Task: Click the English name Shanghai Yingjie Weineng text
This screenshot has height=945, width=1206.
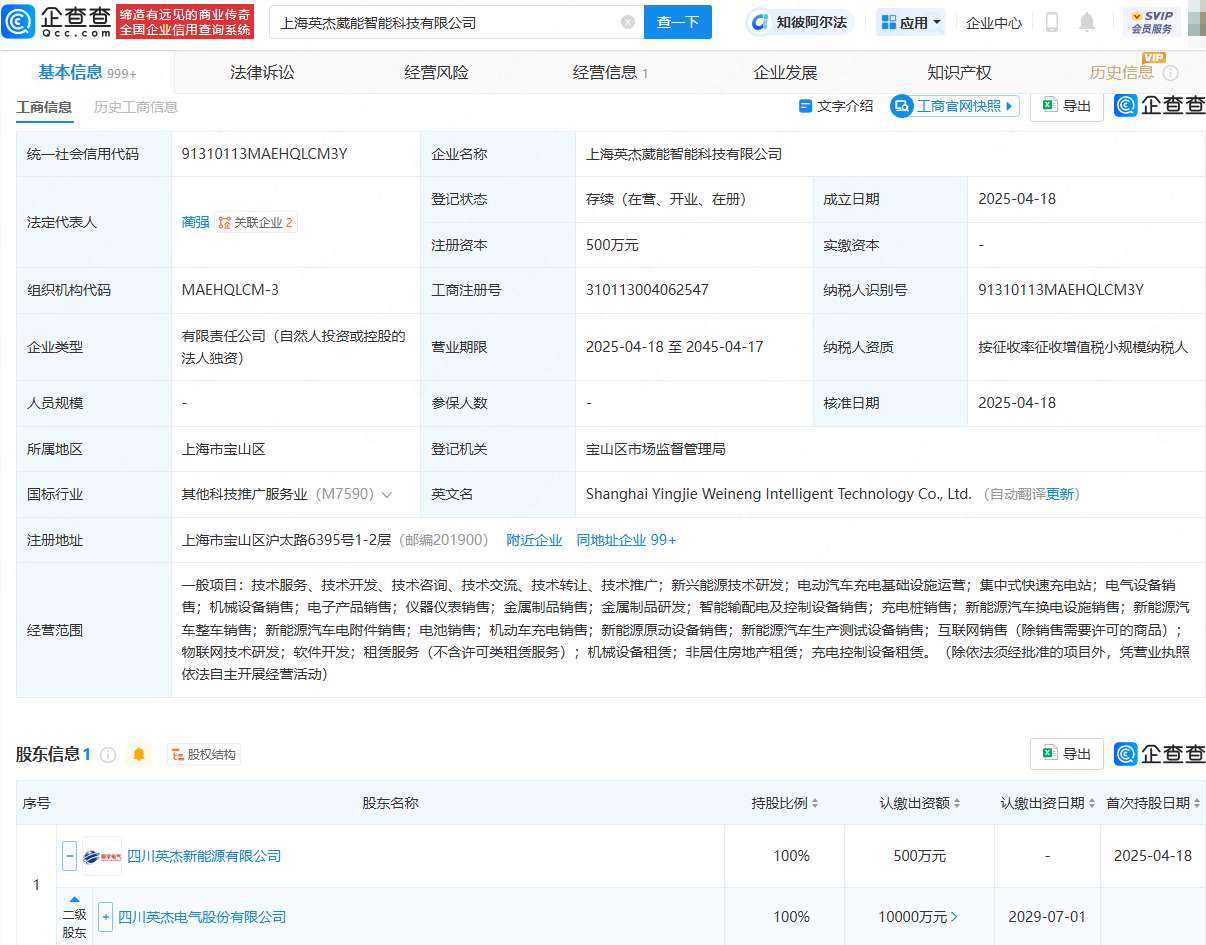Action: [779, 494]
